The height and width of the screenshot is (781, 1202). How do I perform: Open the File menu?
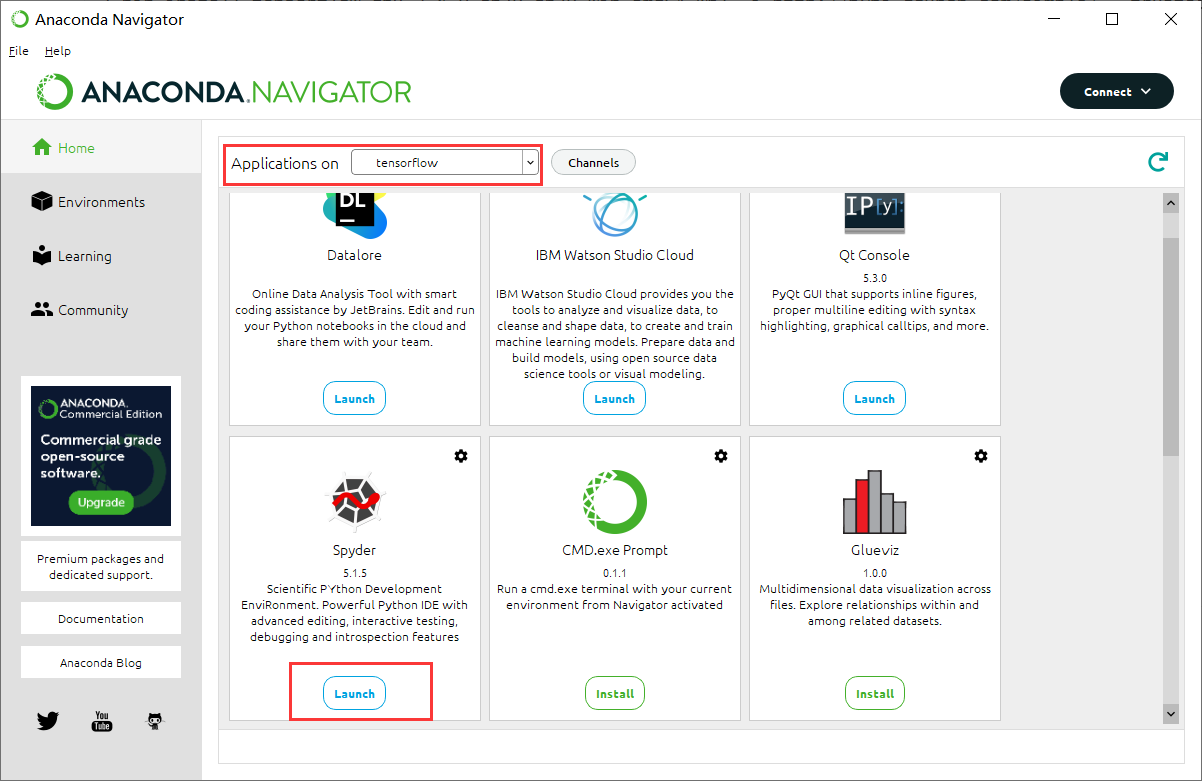pos(19,51)
